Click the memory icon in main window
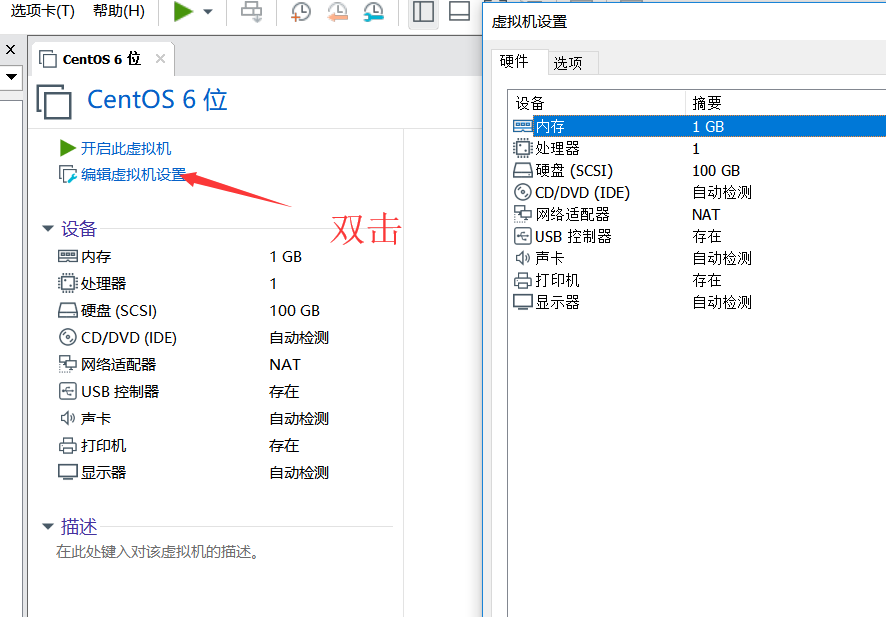The height and width of the screenshot is (617, 886). (68, 257)
